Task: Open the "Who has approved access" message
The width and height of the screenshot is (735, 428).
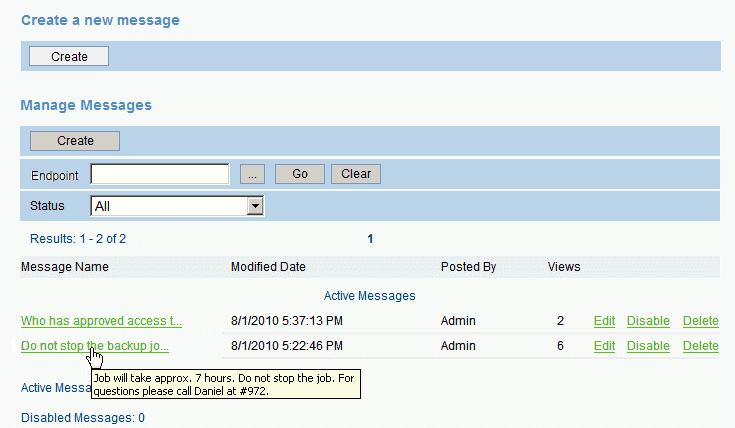Action: pos(101,321)
